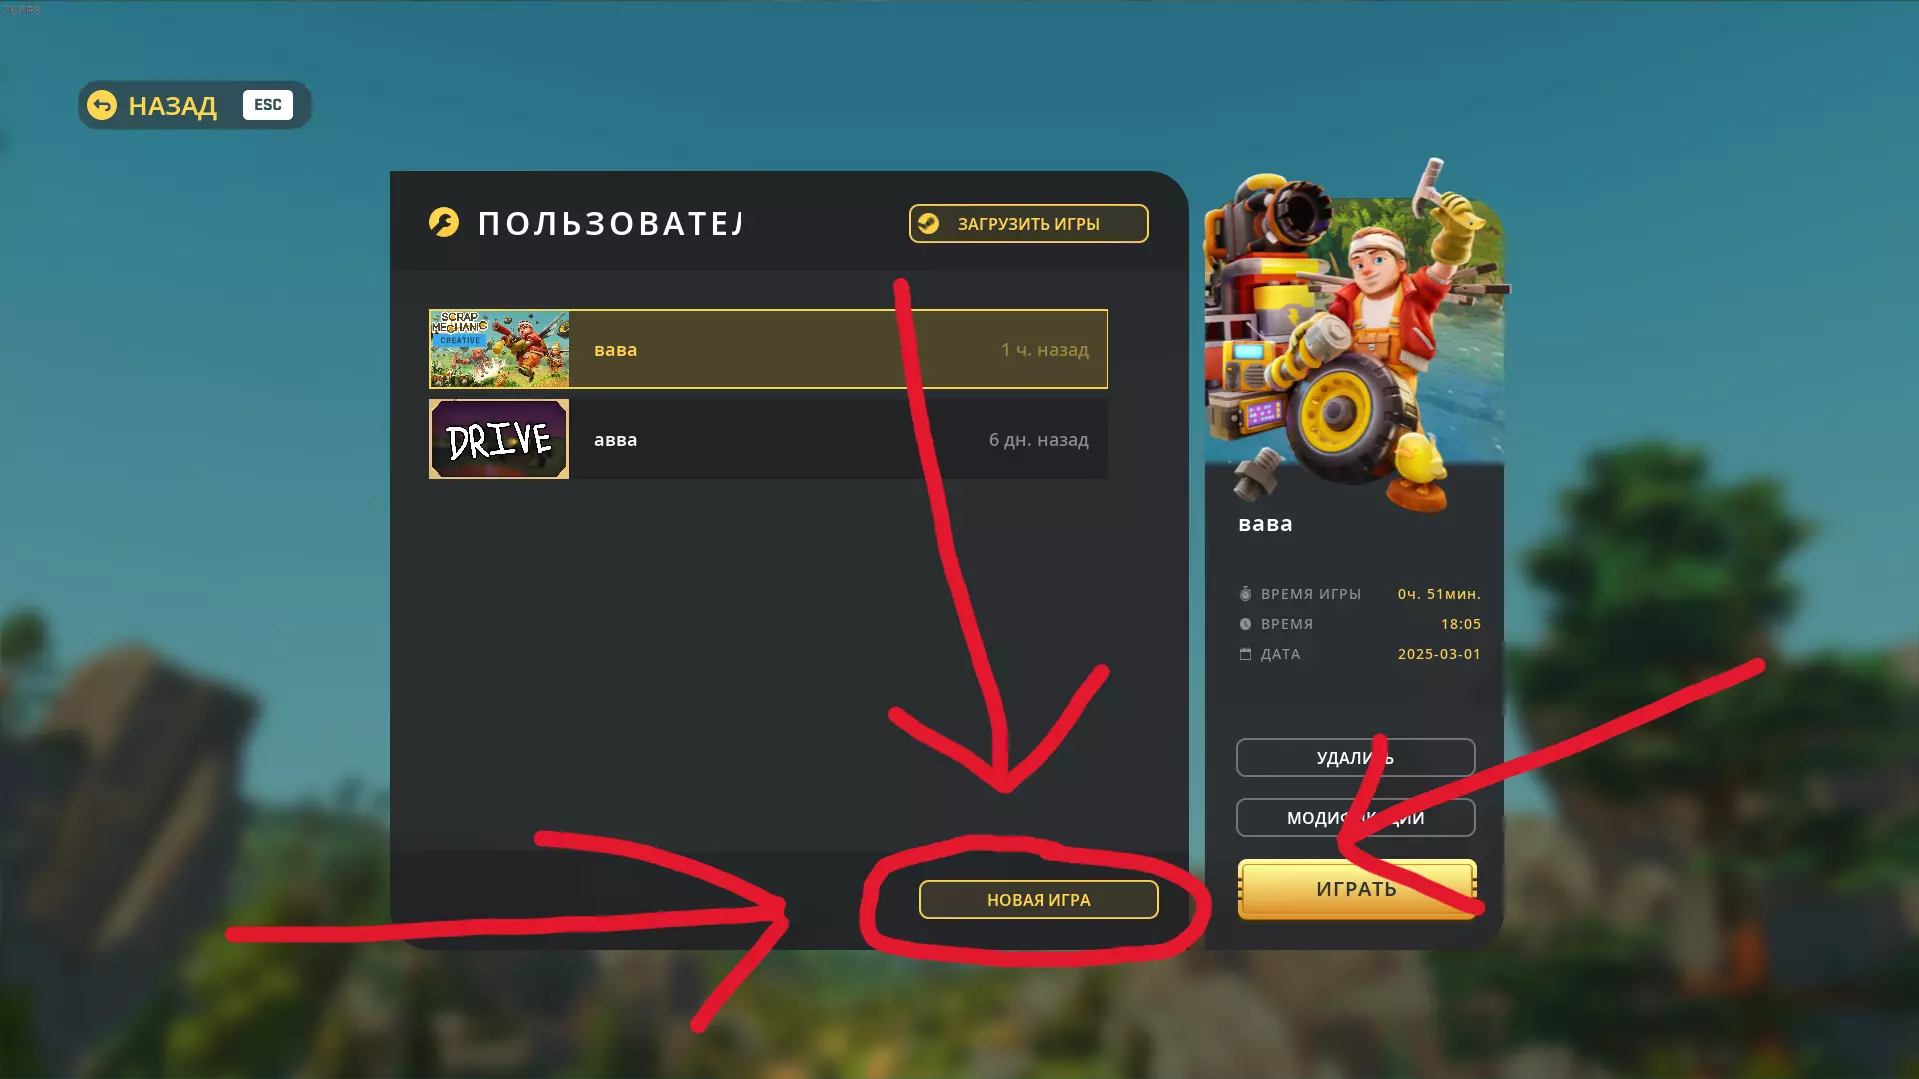Select the Scrap Mechanic Creative thumbnail
Screen dimensions: 1919x1079
tap(499, 349)
